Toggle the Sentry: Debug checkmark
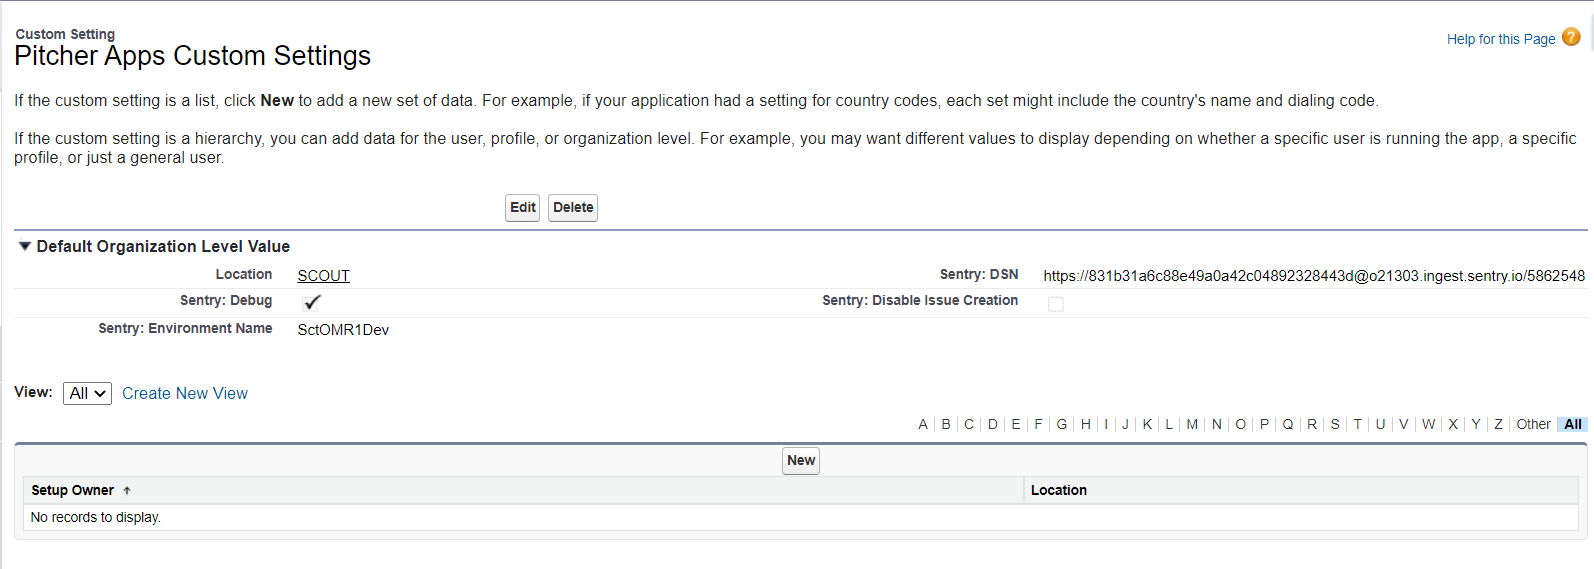Image resolution: width=1594 pixels, height=569 pixels. [x=311, y=302]
